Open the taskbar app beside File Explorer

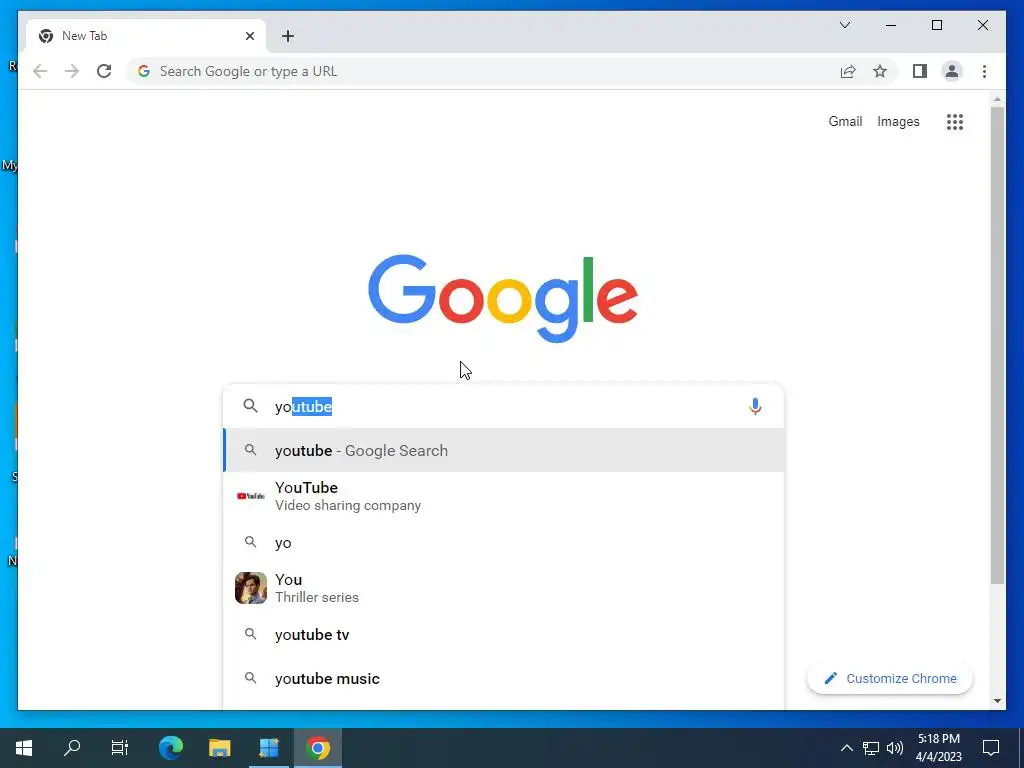[268, 747]
